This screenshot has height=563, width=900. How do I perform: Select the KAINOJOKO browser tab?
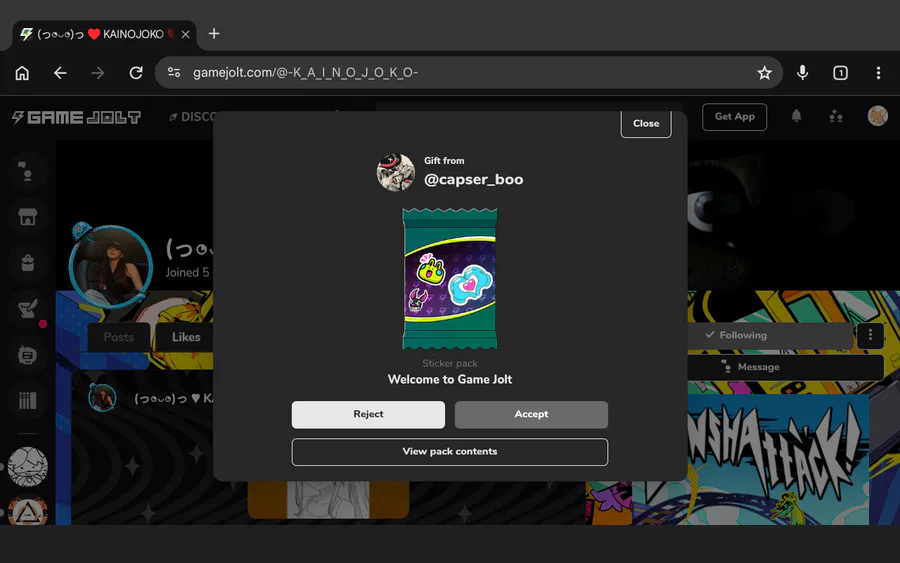pos(104,34)
